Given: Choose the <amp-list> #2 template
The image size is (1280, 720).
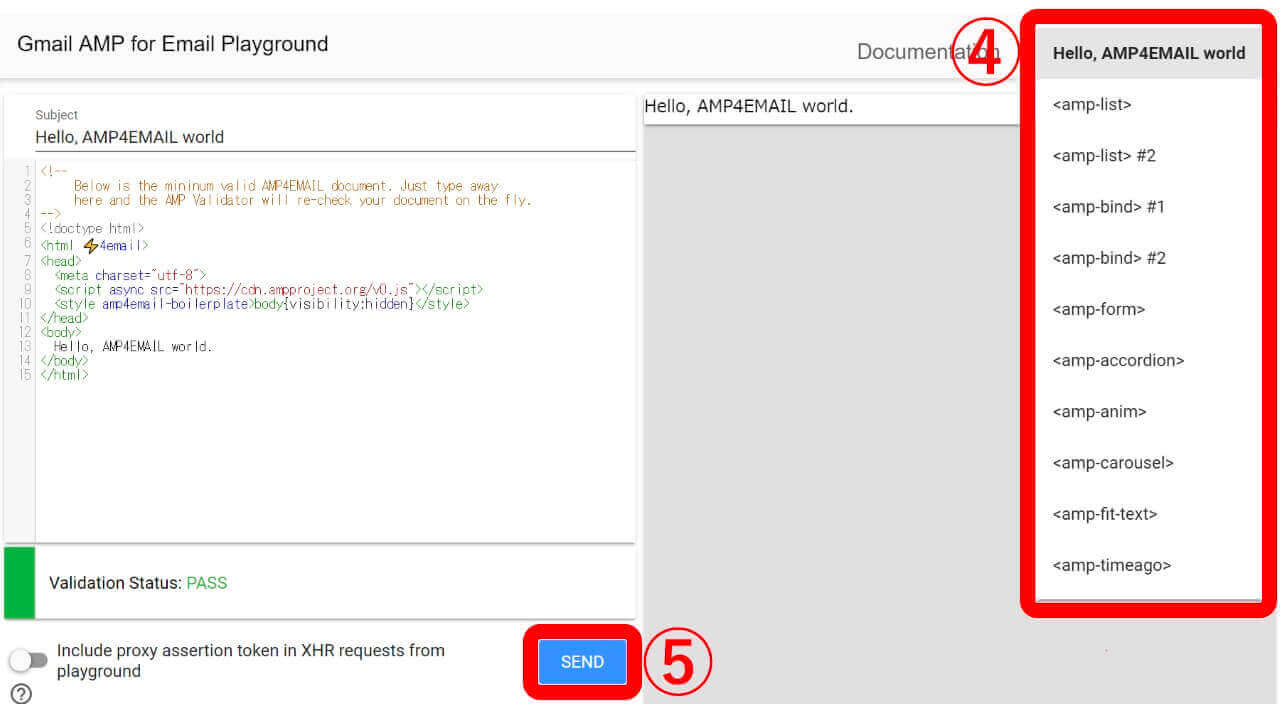Looking at the screenshot, I should point(1104,156).
